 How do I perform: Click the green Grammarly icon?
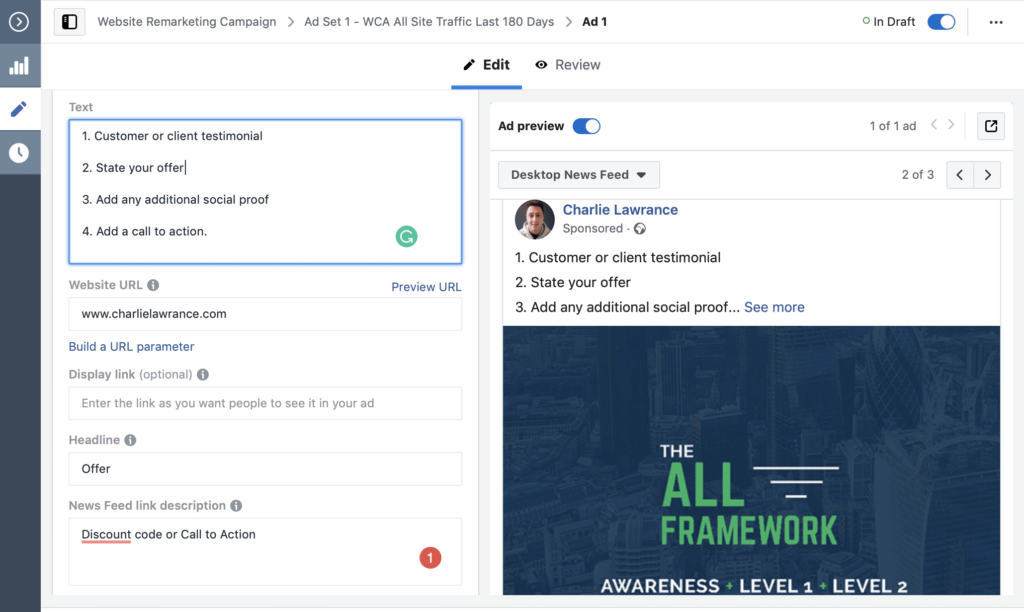tap(406, 237)
